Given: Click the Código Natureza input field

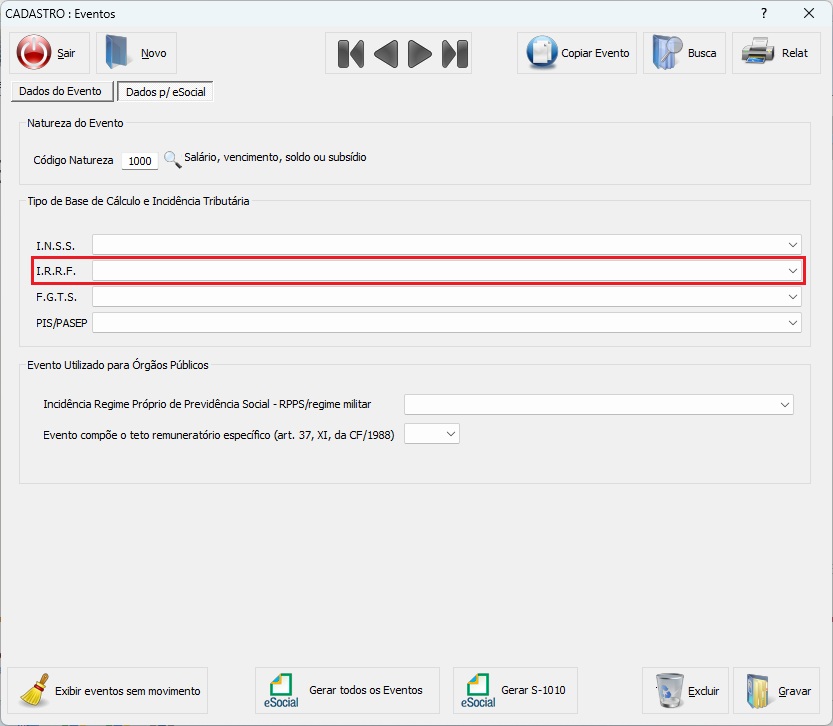Looking at the screenshot, I should [139, 161].
